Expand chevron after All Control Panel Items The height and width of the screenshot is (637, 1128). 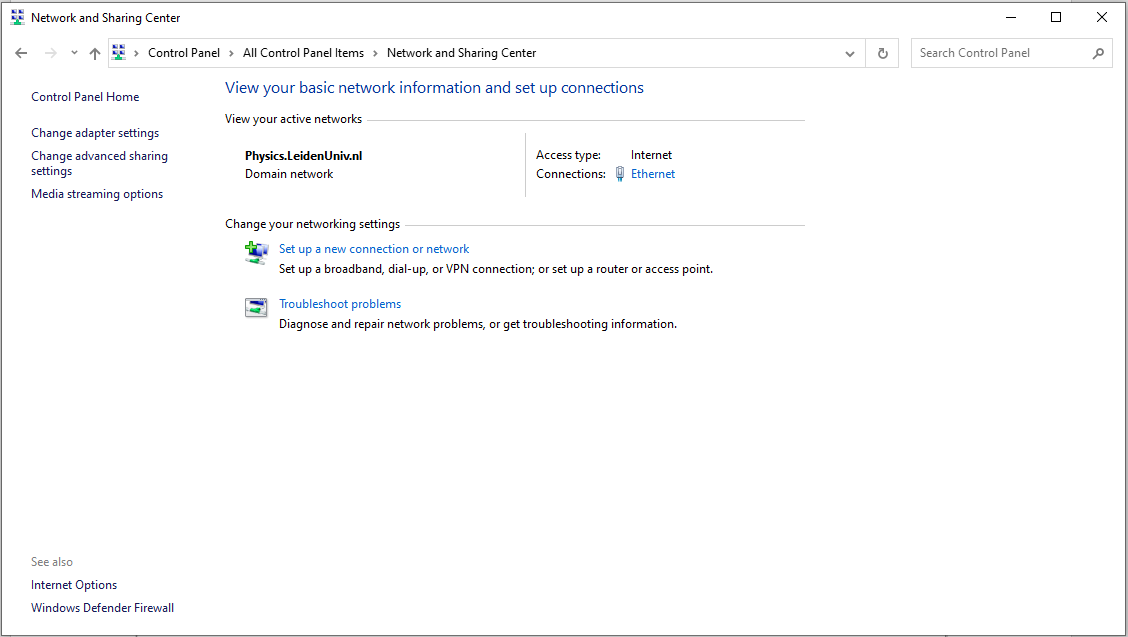click(x=375, y=53)
